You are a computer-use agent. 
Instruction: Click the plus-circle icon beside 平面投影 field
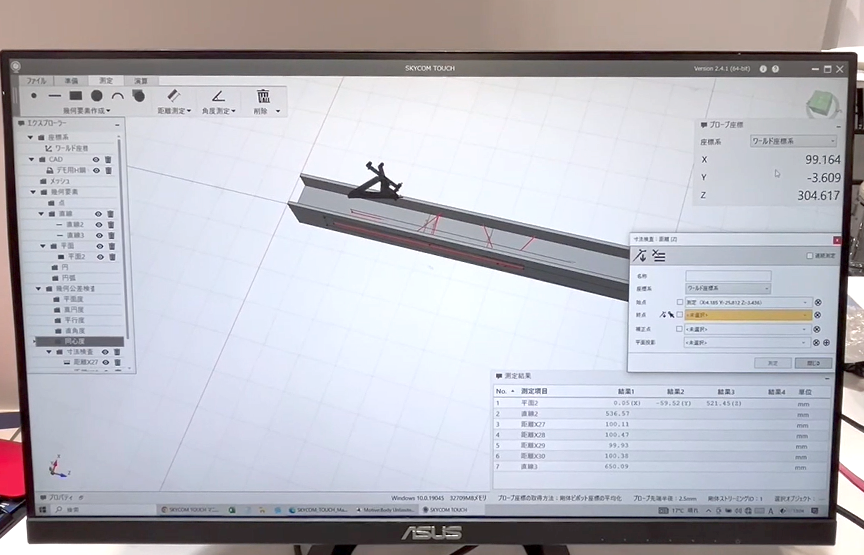pyautogui.click(x=827, y=342)
